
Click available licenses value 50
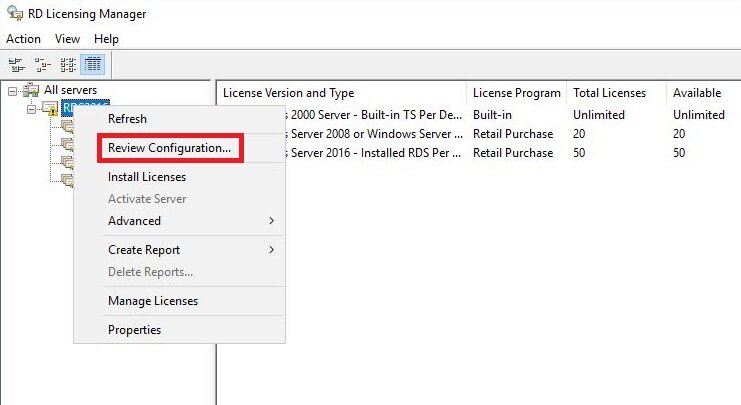[679, 153]
